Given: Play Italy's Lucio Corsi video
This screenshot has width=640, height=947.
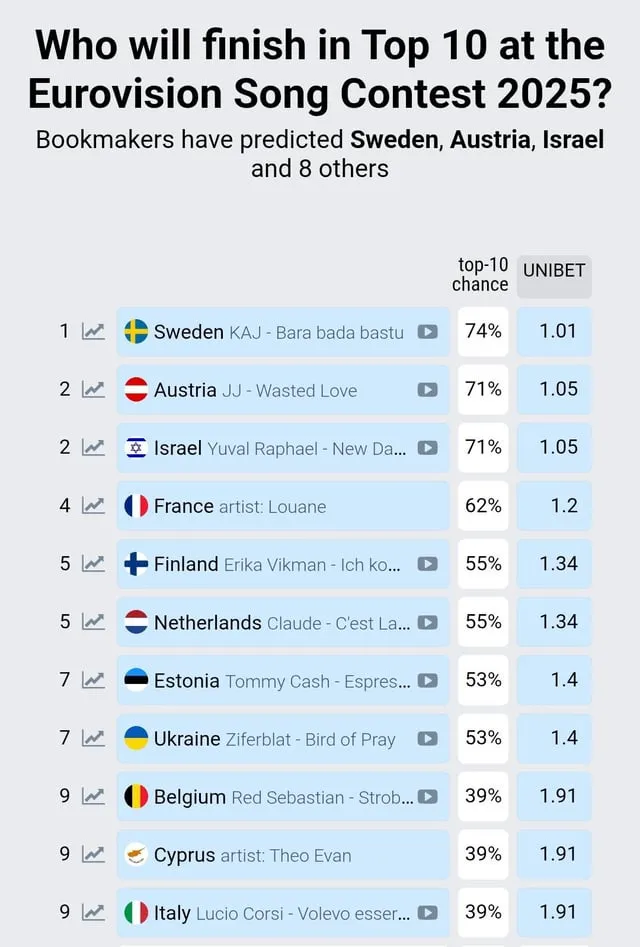Looking at the screenshot, I should [427, 912].
